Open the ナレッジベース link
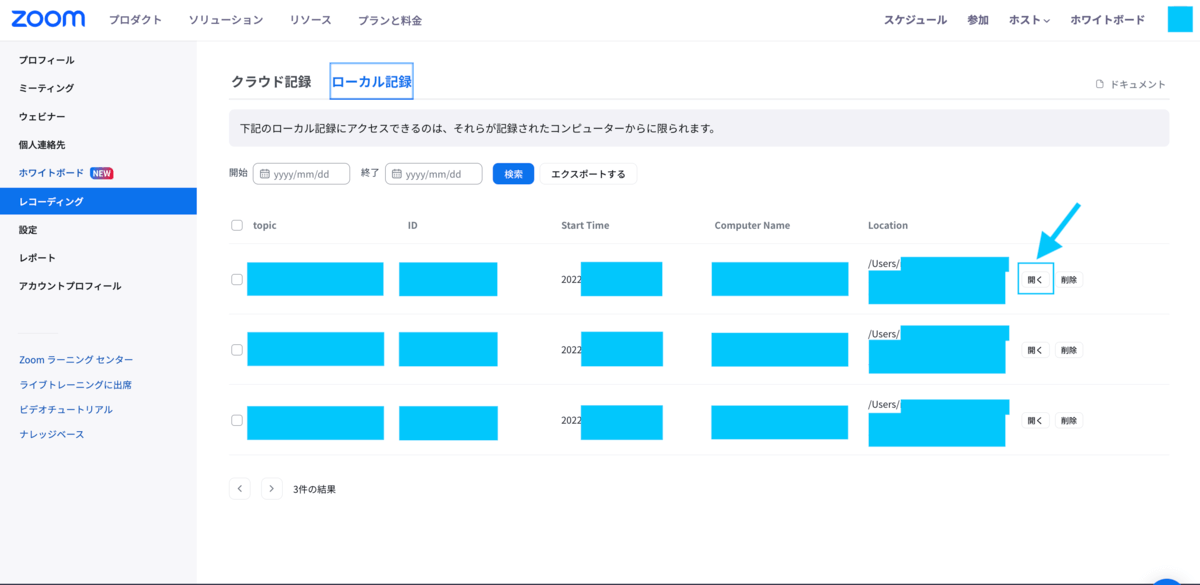 click(x=52, y=434)
